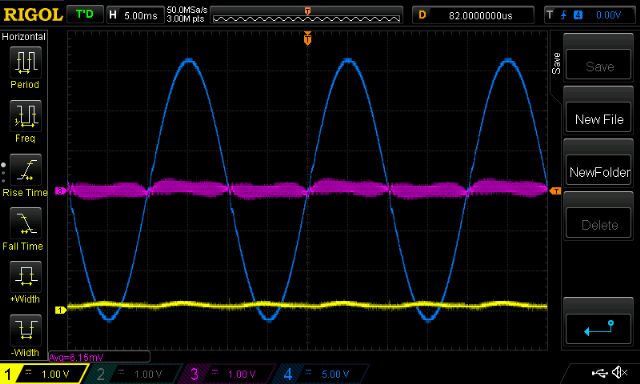Select the Freq measurement icon
Viewport: 640px width, 384px height.
pos(25,116)
